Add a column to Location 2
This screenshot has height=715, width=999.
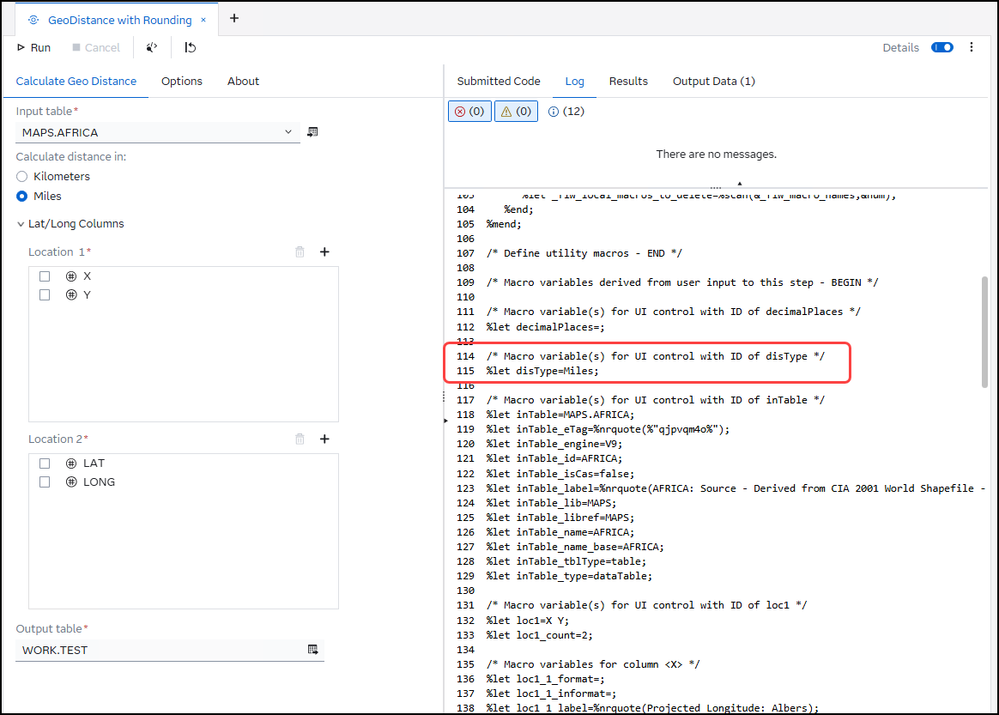pos(324,439)
